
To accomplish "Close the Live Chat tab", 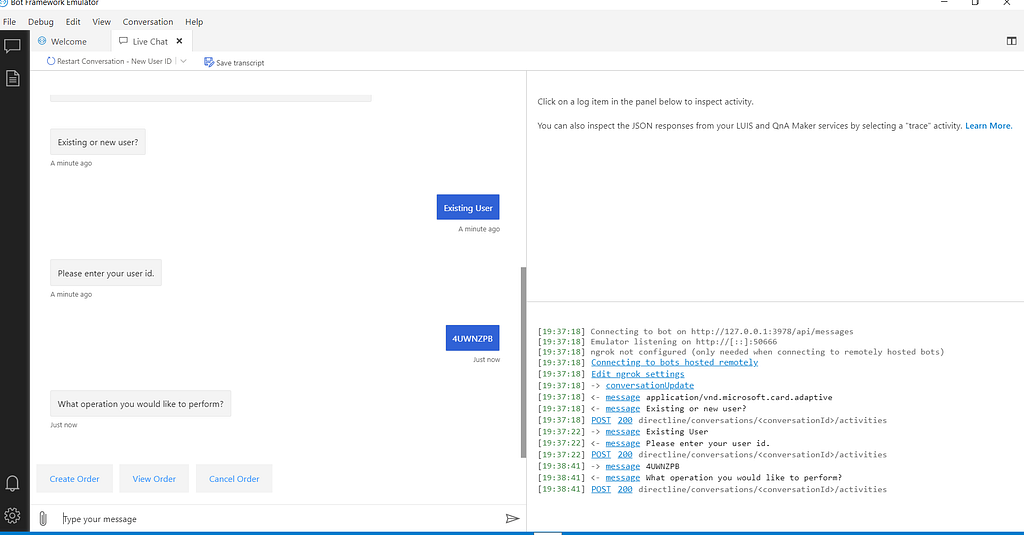I will coord(180,41).
